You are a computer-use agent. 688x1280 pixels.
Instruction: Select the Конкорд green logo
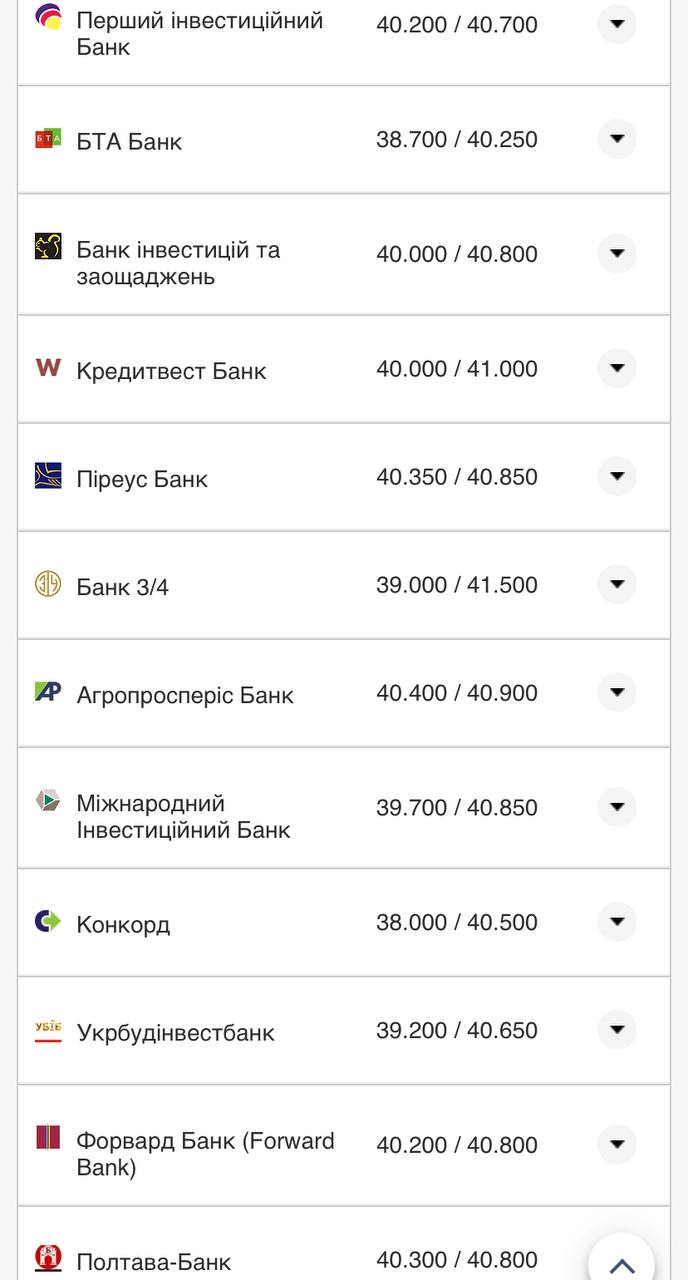45,921
